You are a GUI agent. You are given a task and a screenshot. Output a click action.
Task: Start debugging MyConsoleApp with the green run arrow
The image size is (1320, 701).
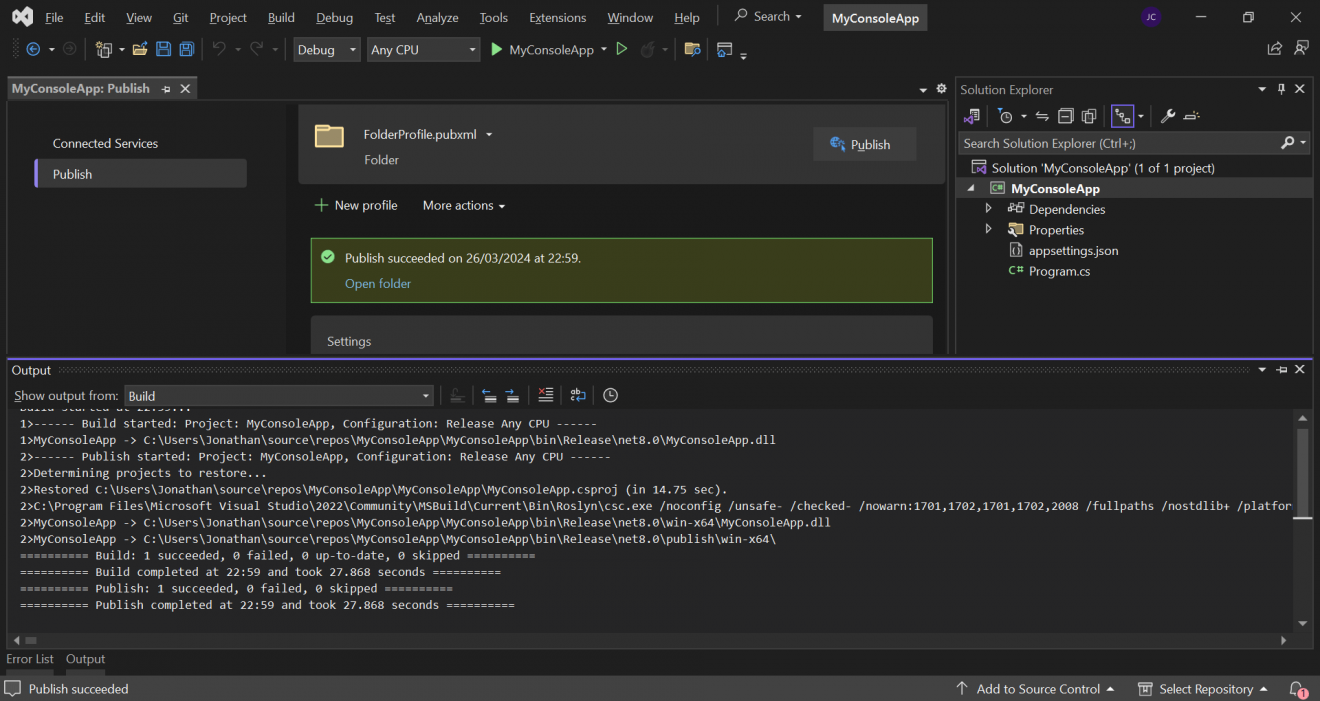[x=497, y=48]
